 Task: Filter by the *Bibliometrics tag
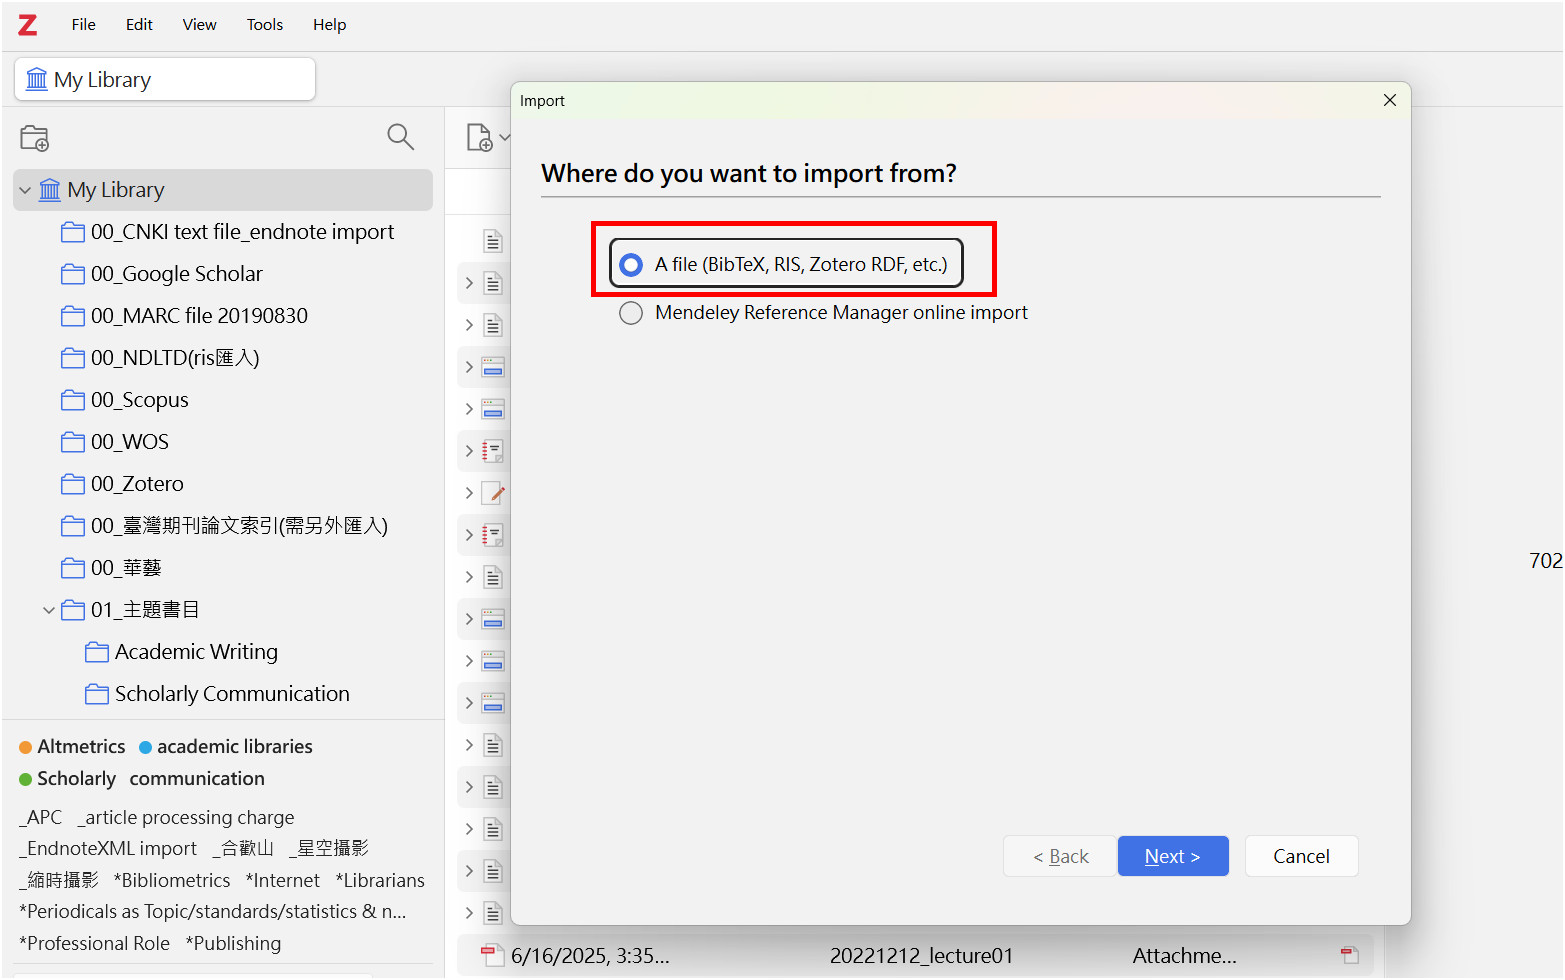coord(172,881)
